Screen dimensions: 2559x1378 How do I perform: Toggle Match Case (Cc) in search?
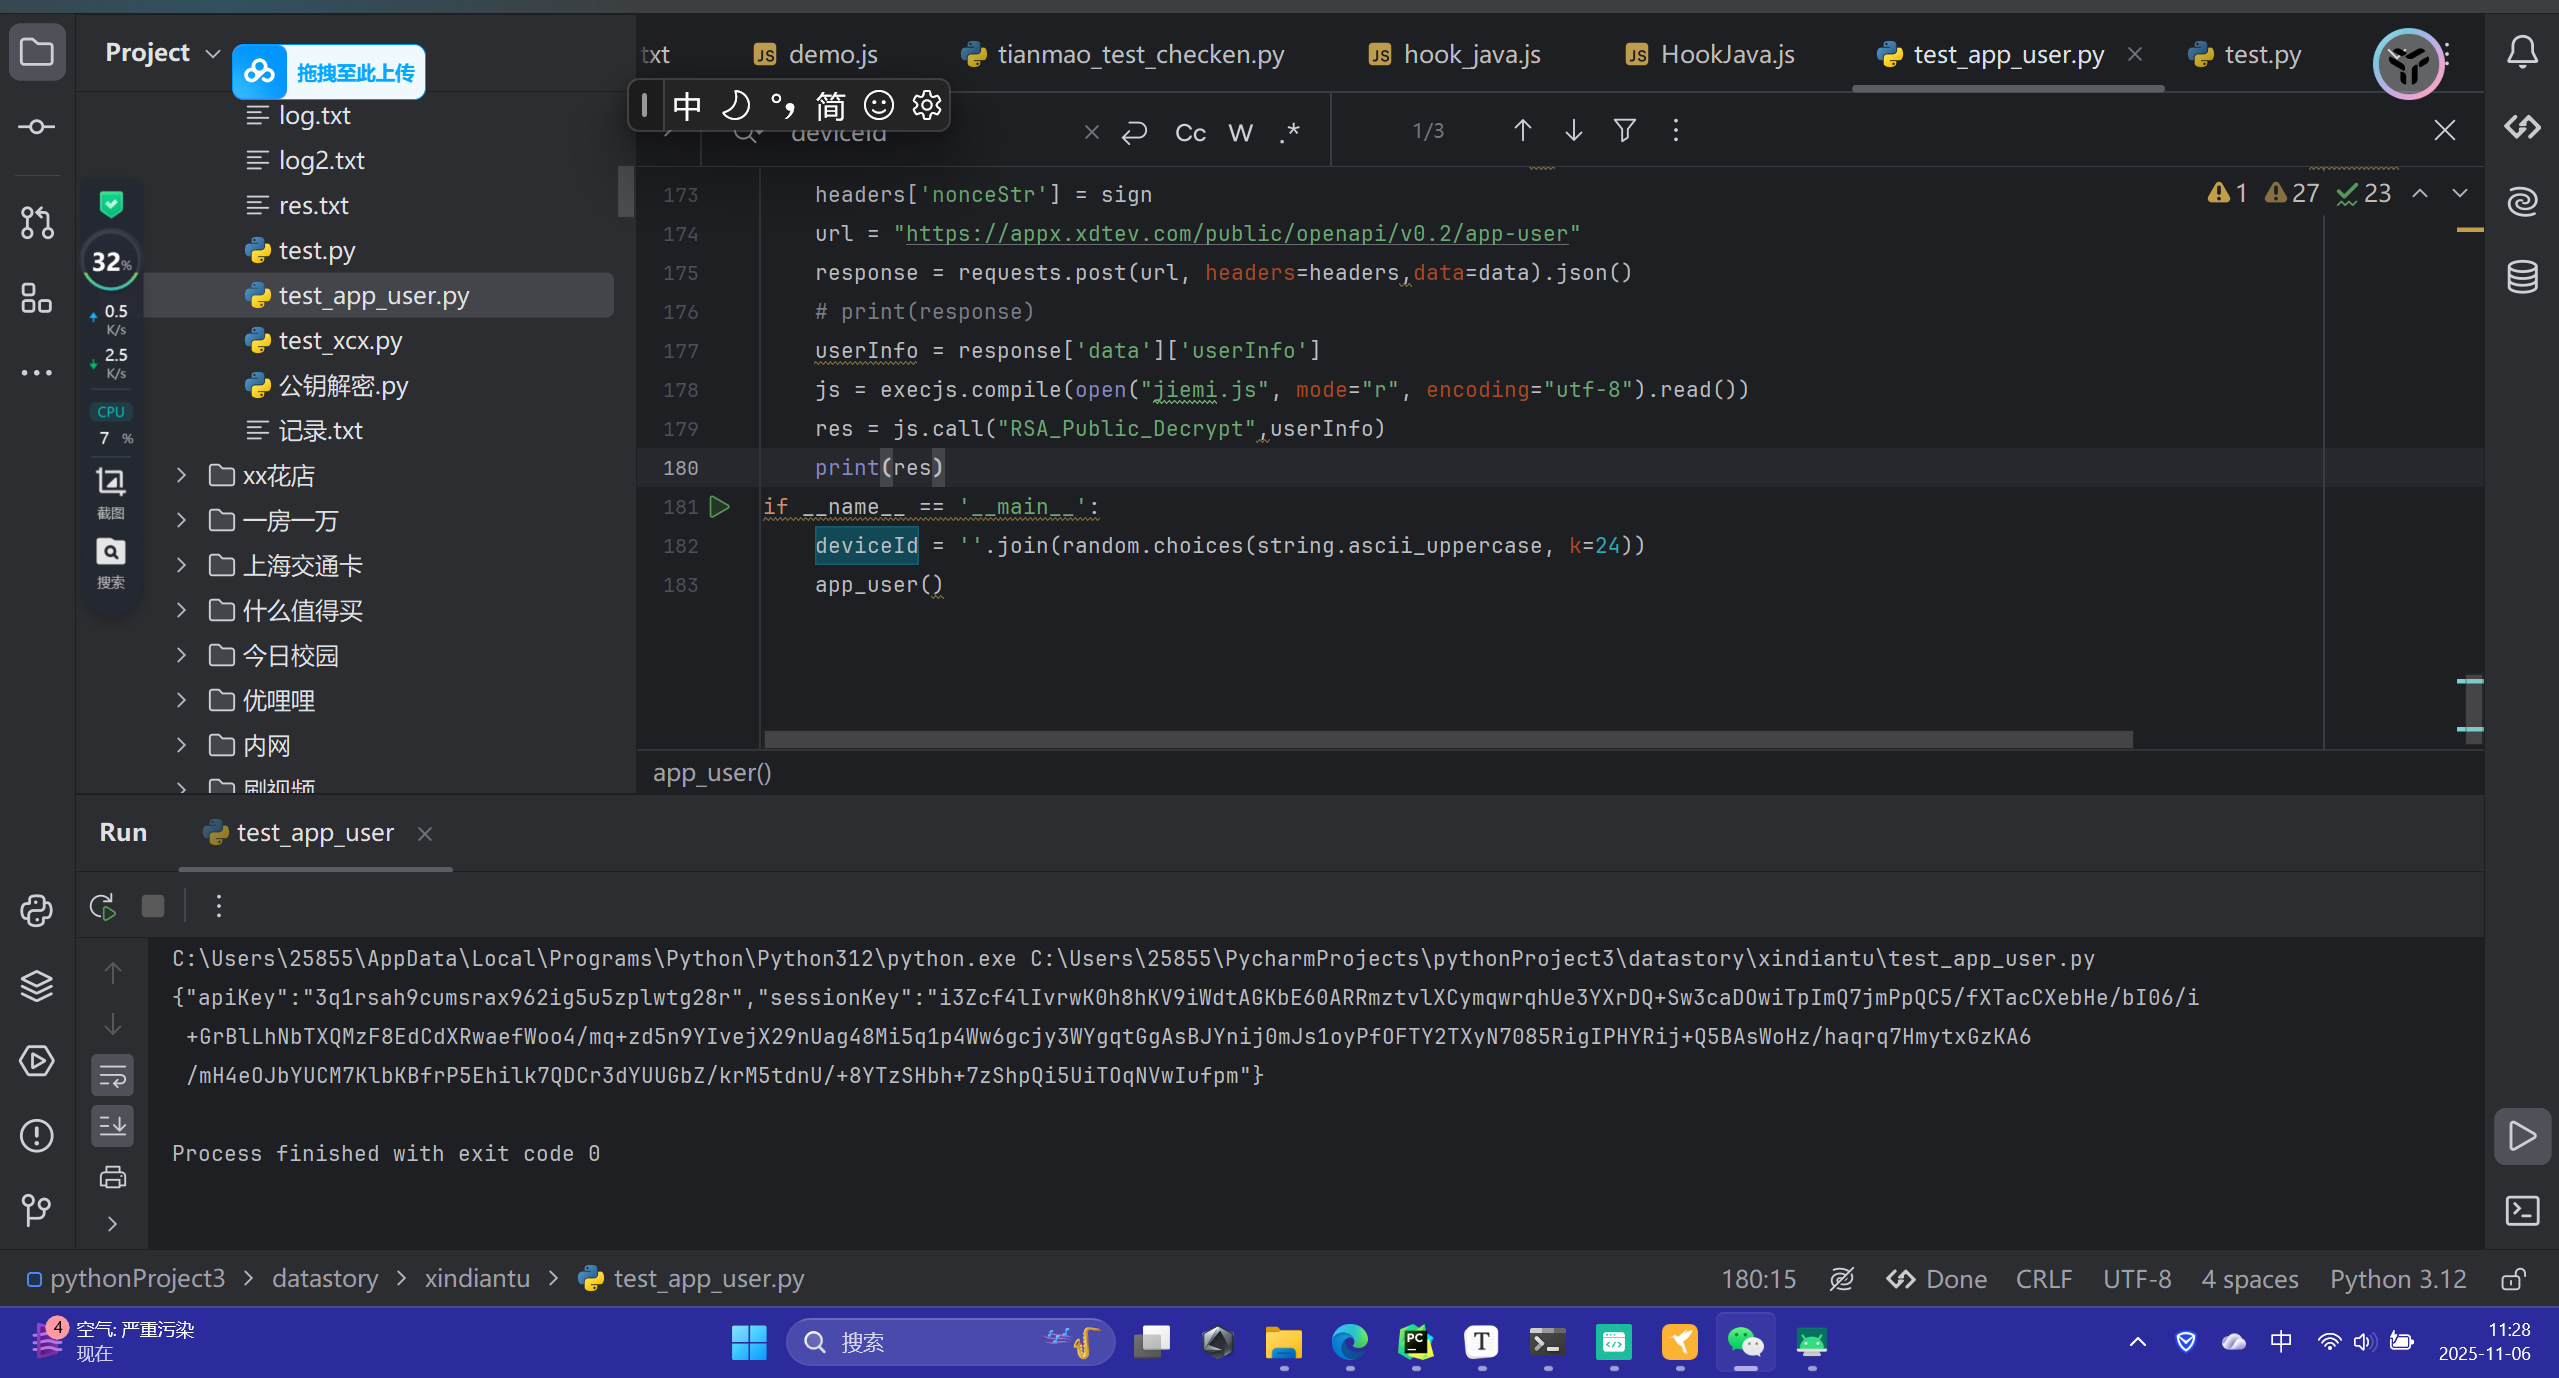click(x=1190, y=132)
